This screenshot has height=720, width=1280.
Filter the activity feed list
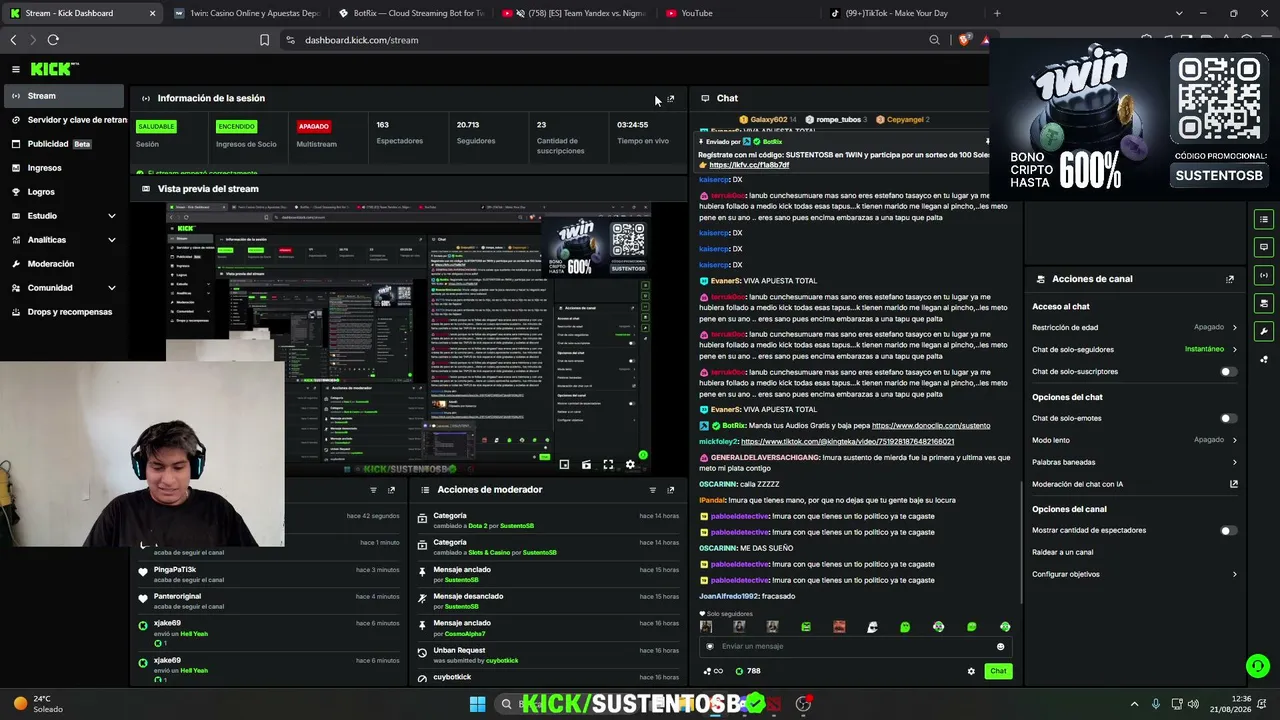point(374,490)
